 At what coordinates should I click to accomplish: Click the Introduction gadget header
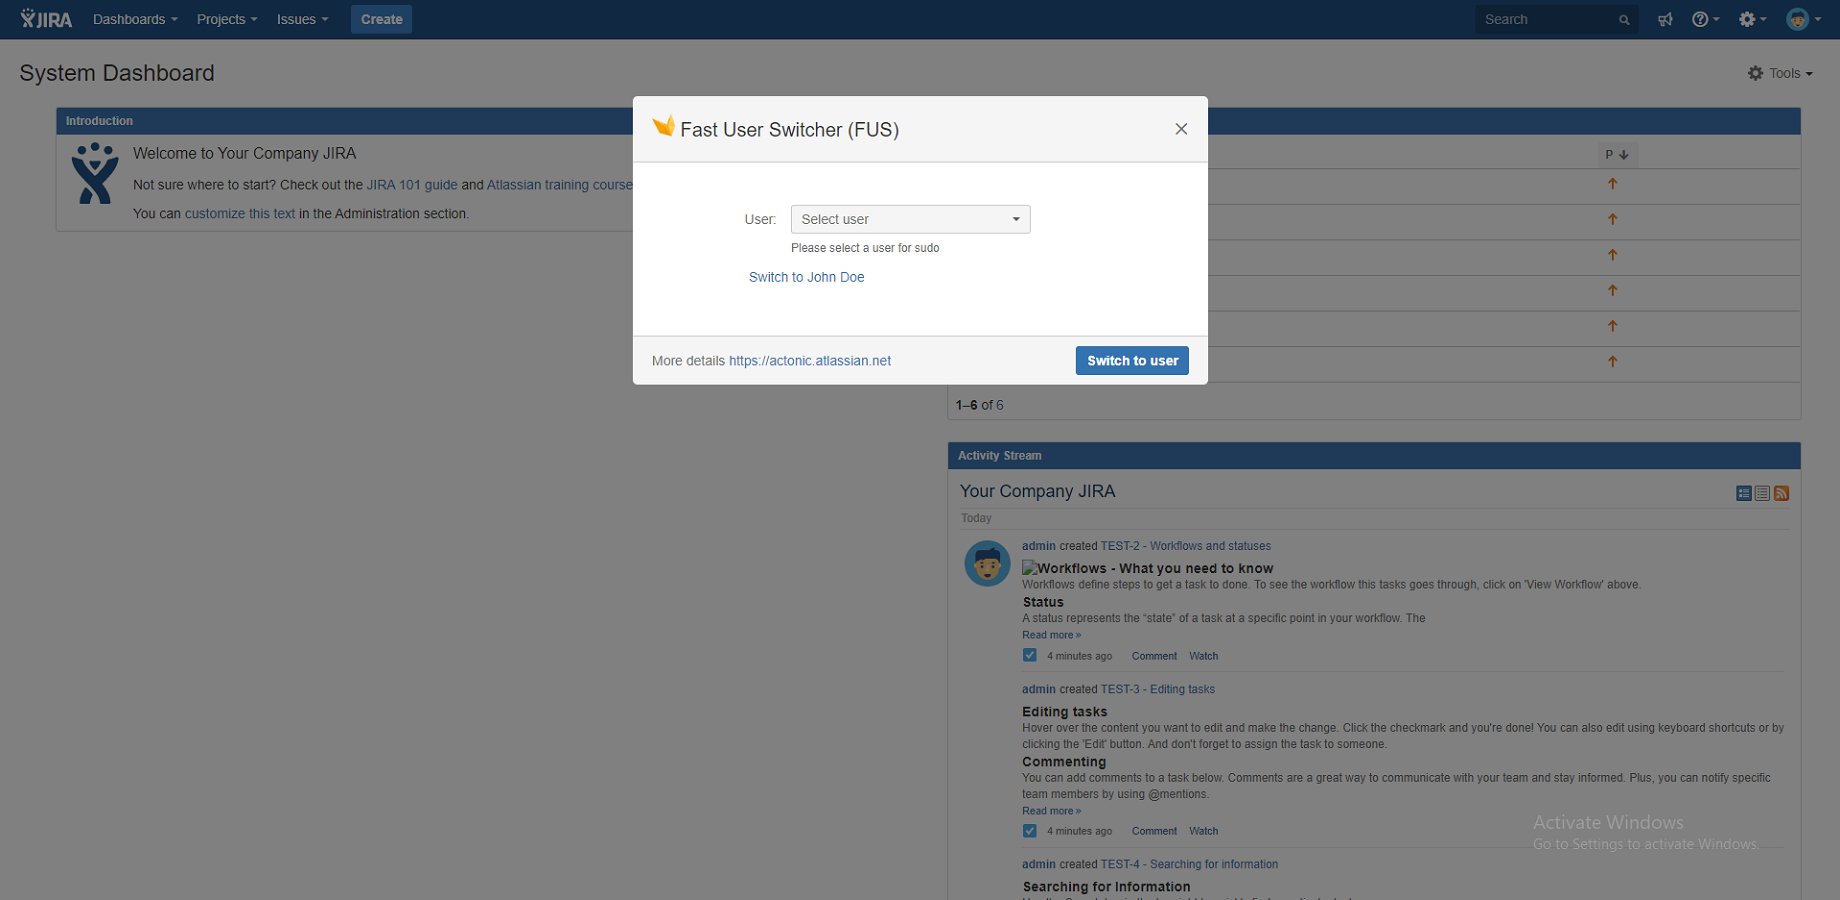pos(344,121)
